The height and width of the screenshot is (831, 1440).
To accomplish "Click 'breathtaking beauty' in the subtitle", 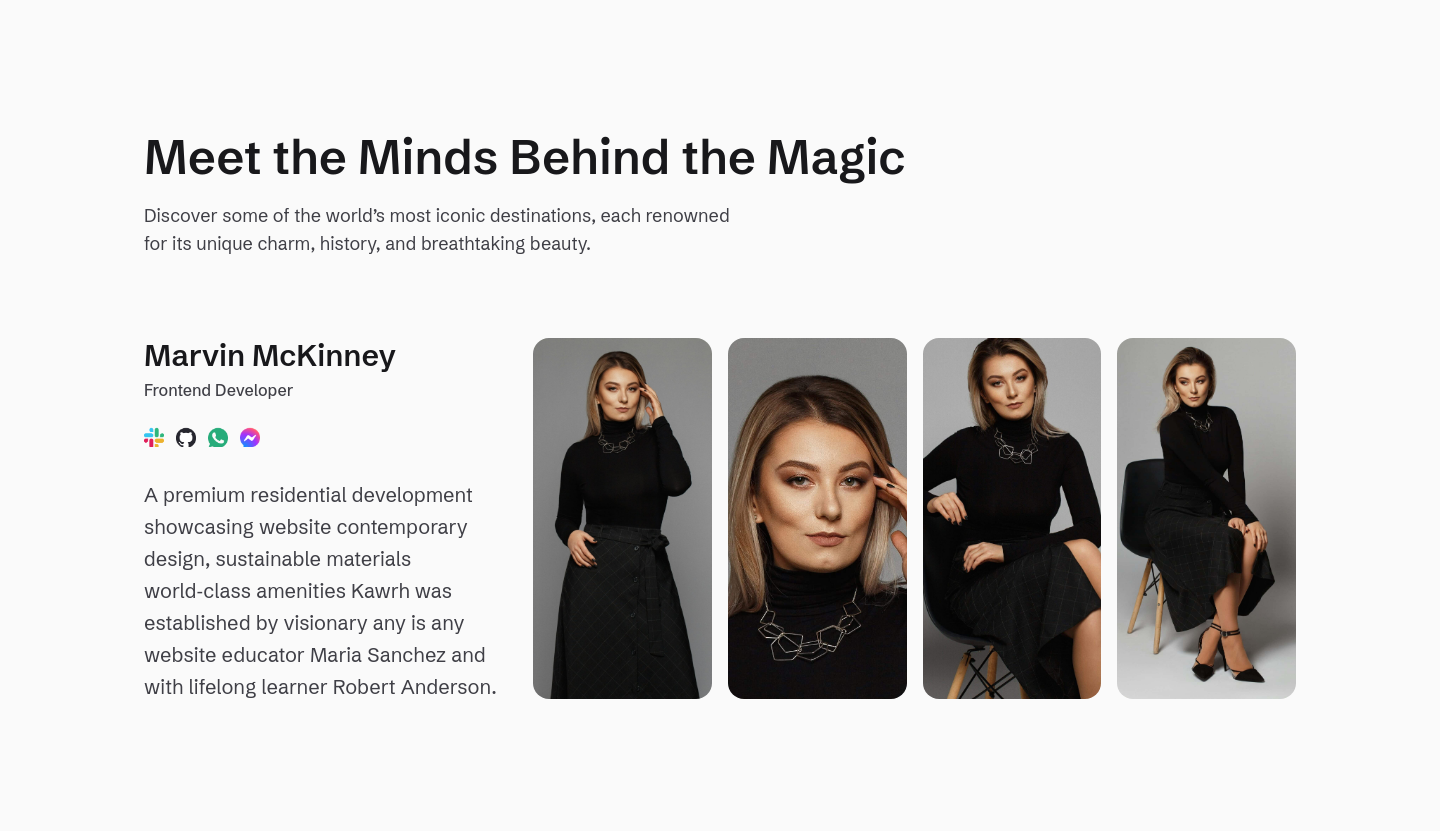I will pyautogui.click(x=506, y=243).
